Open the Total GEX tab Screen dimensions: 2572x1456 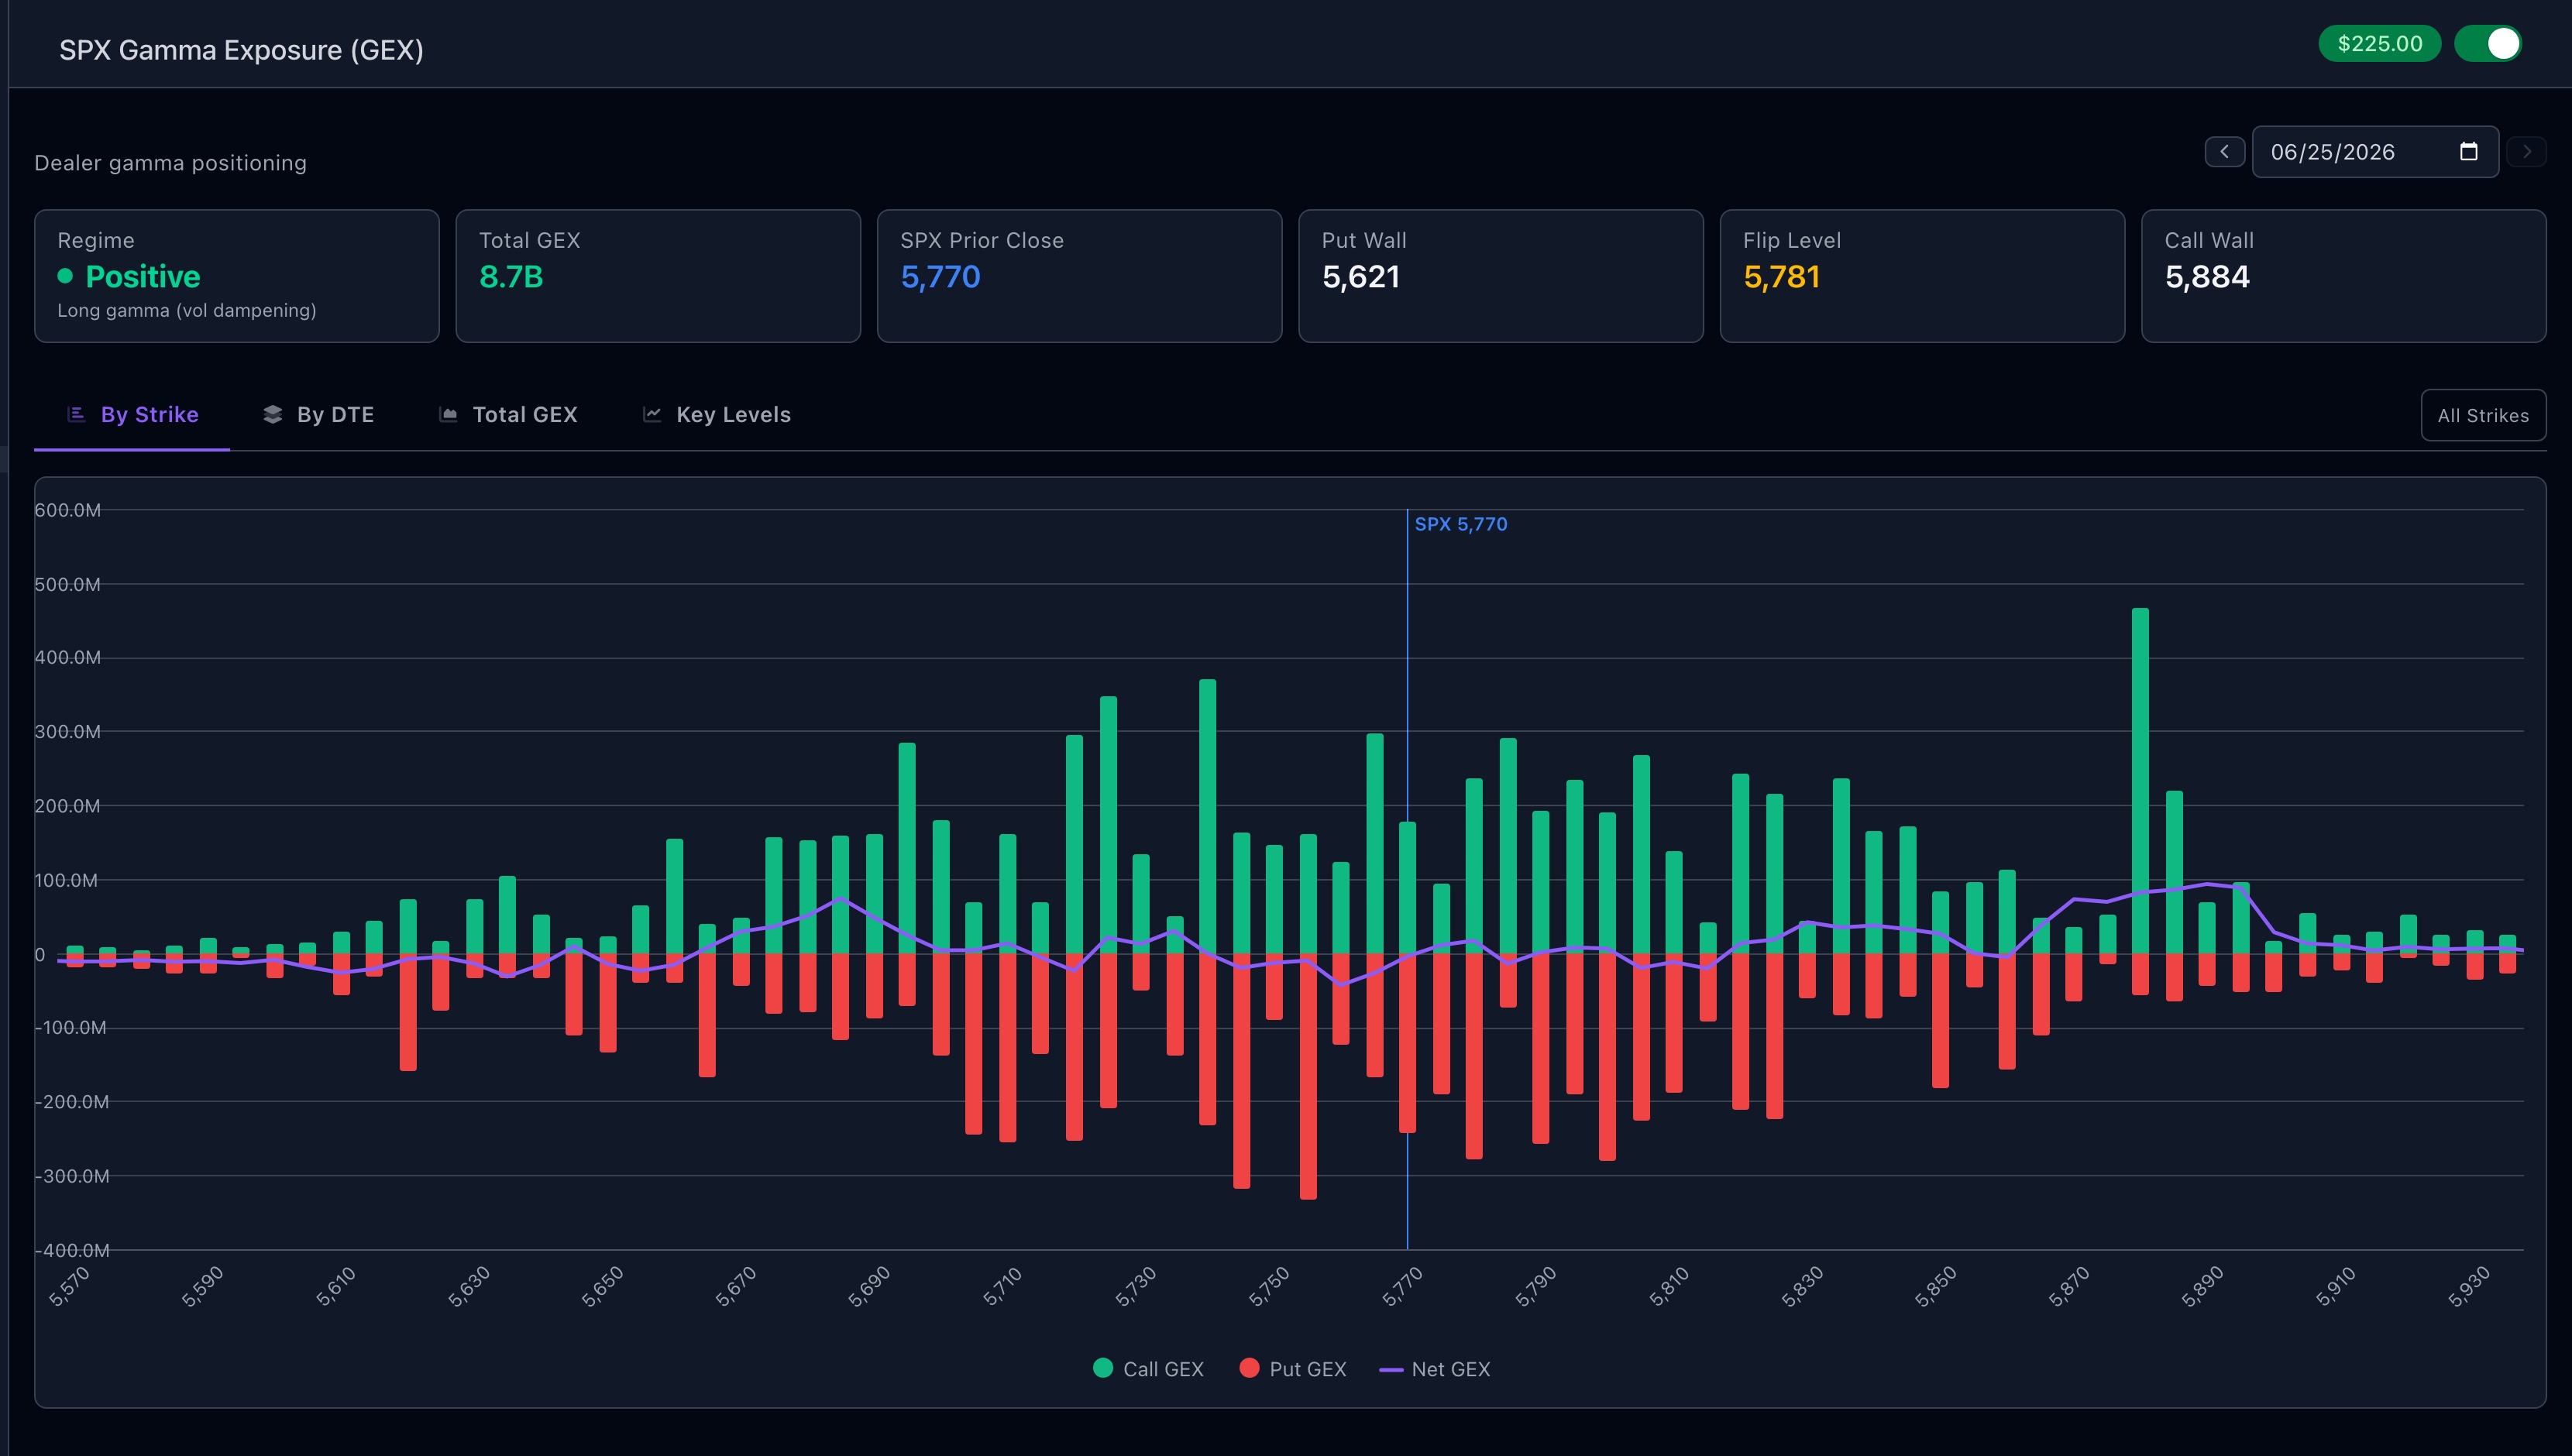pyautogui.click(x=508, y=415)
